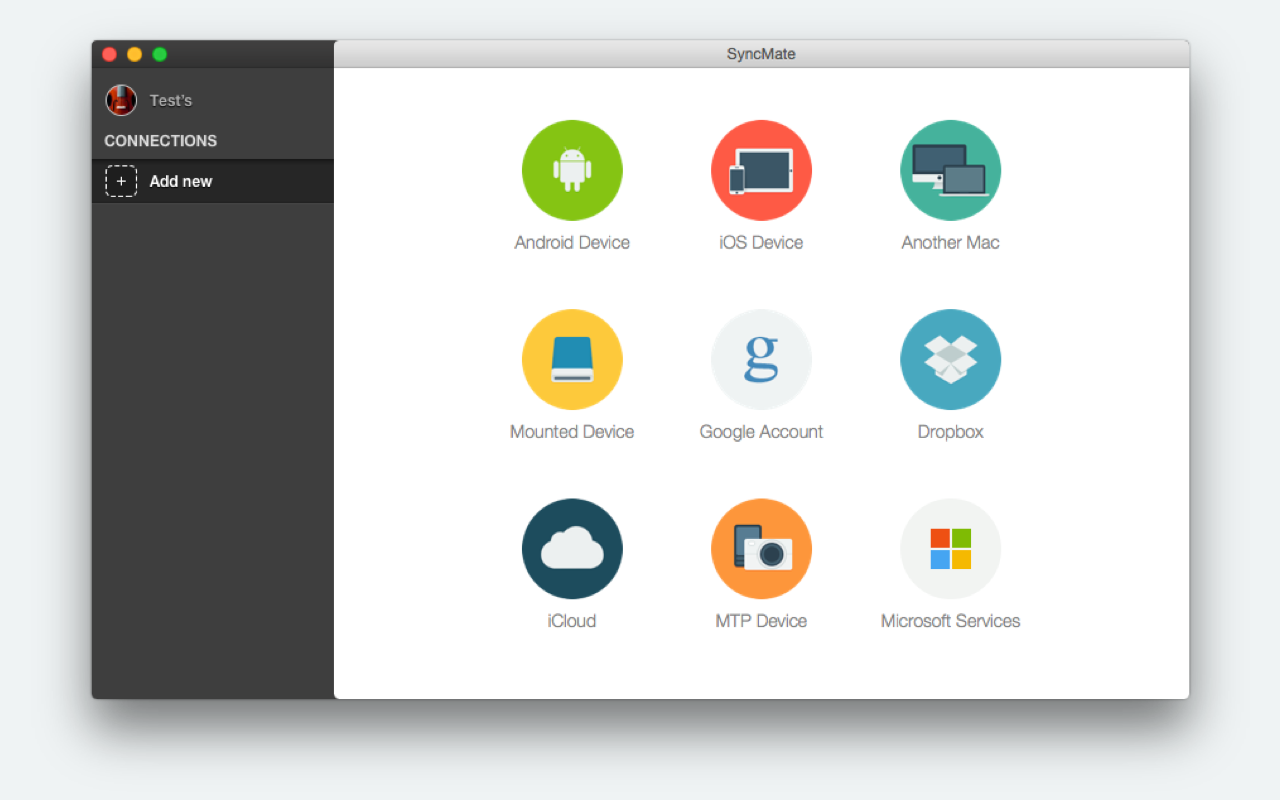Select the MTP Device camera icon

point(761,549)
